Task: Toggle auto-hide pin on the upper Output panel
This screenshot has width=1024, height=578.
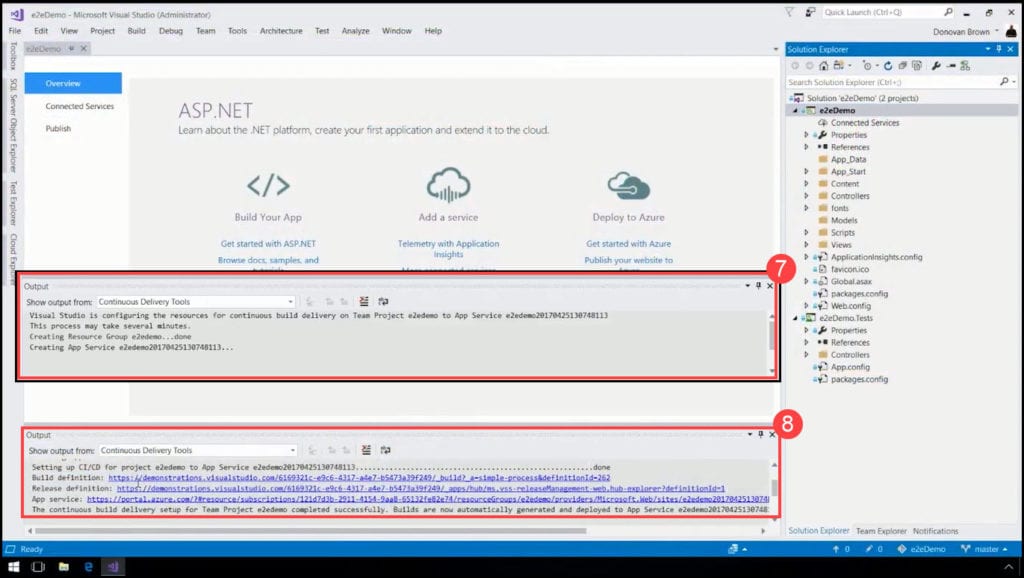Action: [758, 285]
